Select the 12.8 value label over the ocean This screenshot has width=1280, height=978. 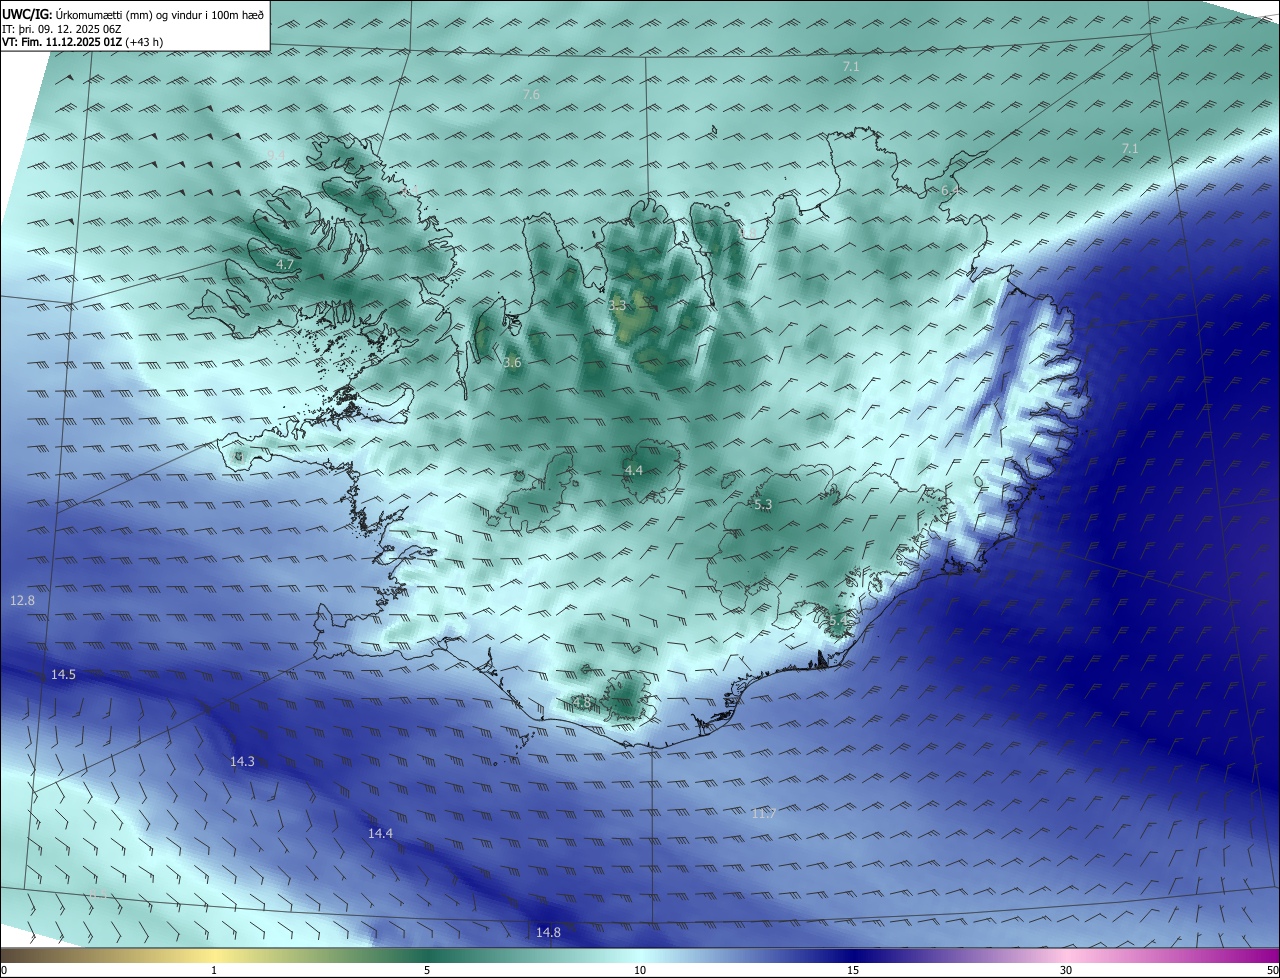(x=22, y=600)
